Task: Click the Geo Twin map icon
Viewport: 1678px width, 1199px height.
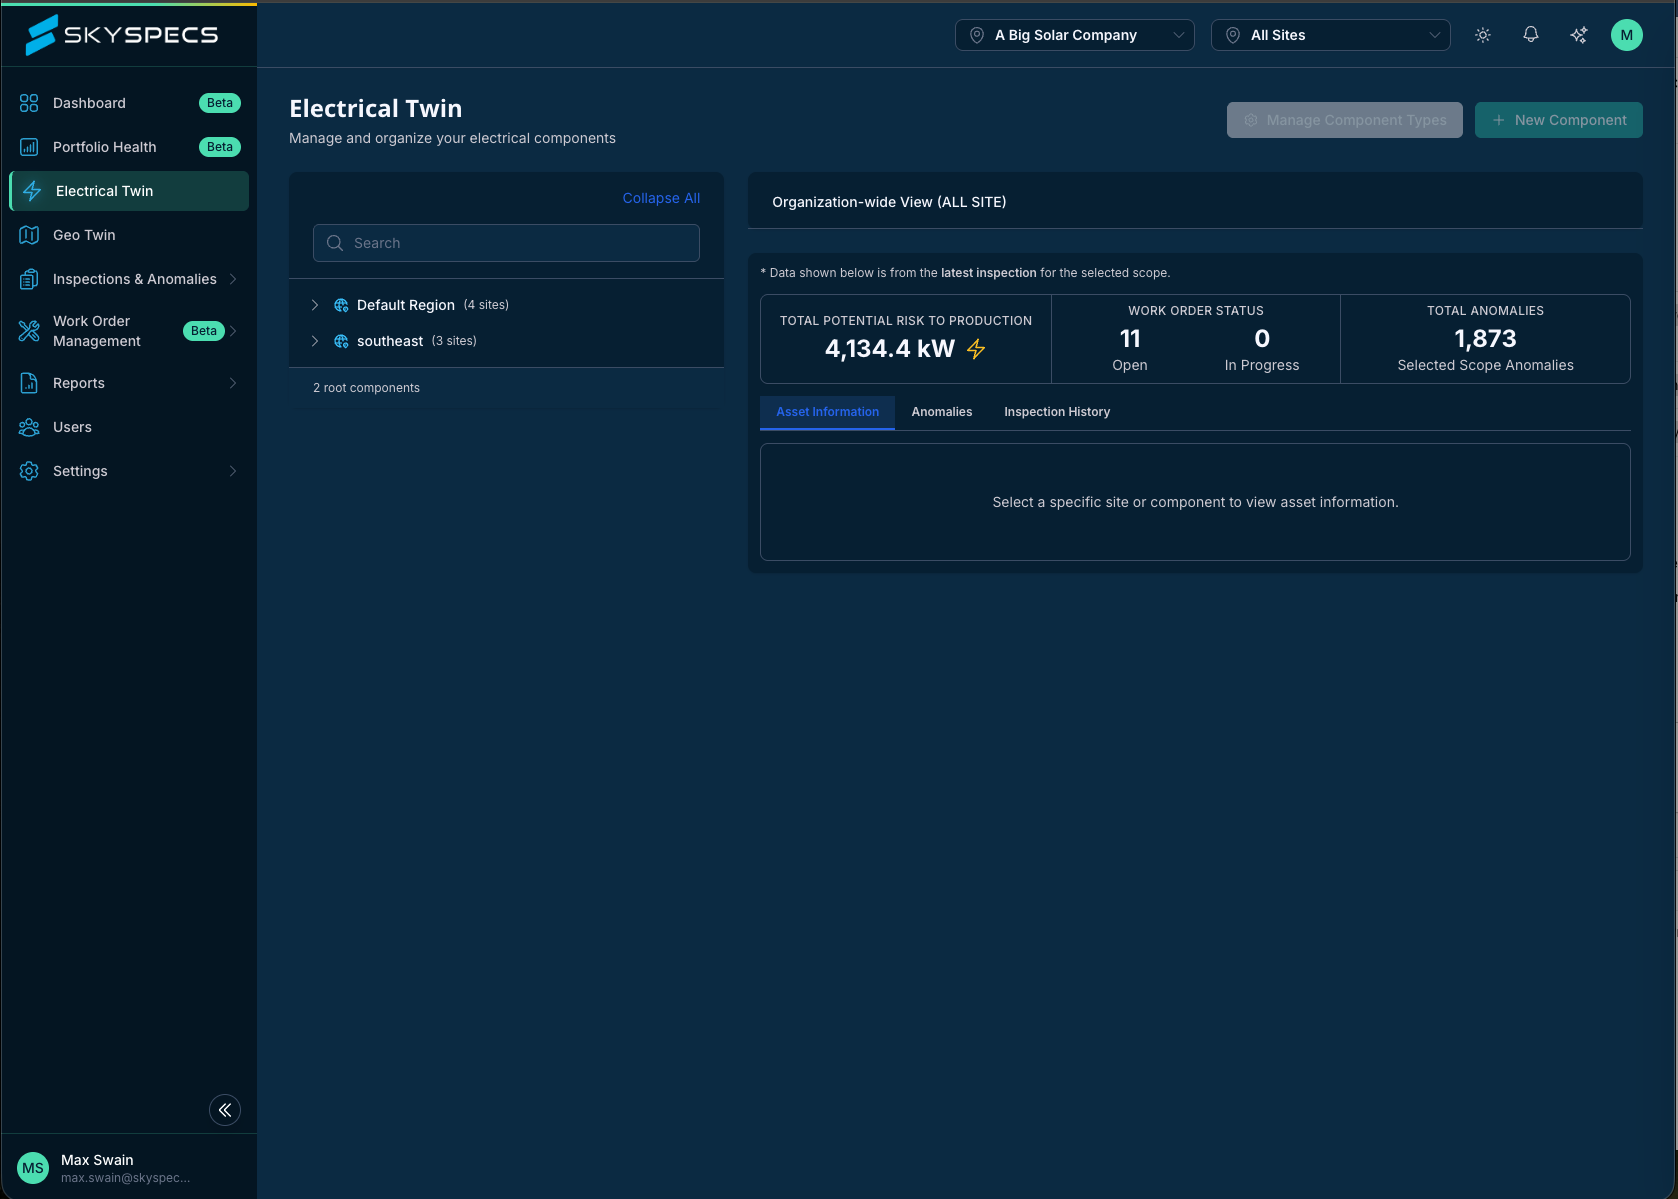Action: pyautogui.click(x=29, y=235)
